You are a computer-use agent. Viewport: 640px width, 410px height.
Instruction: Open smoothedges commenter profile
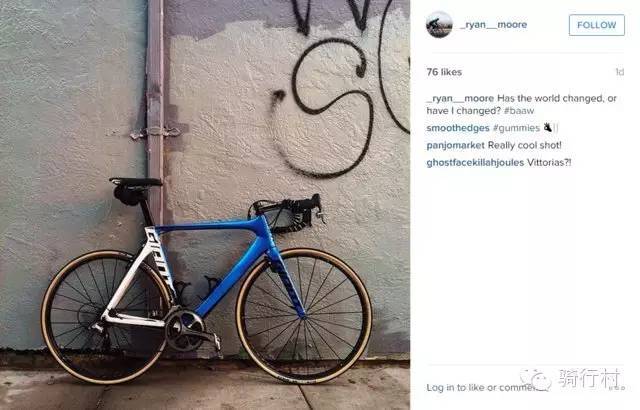coord(458,128)
